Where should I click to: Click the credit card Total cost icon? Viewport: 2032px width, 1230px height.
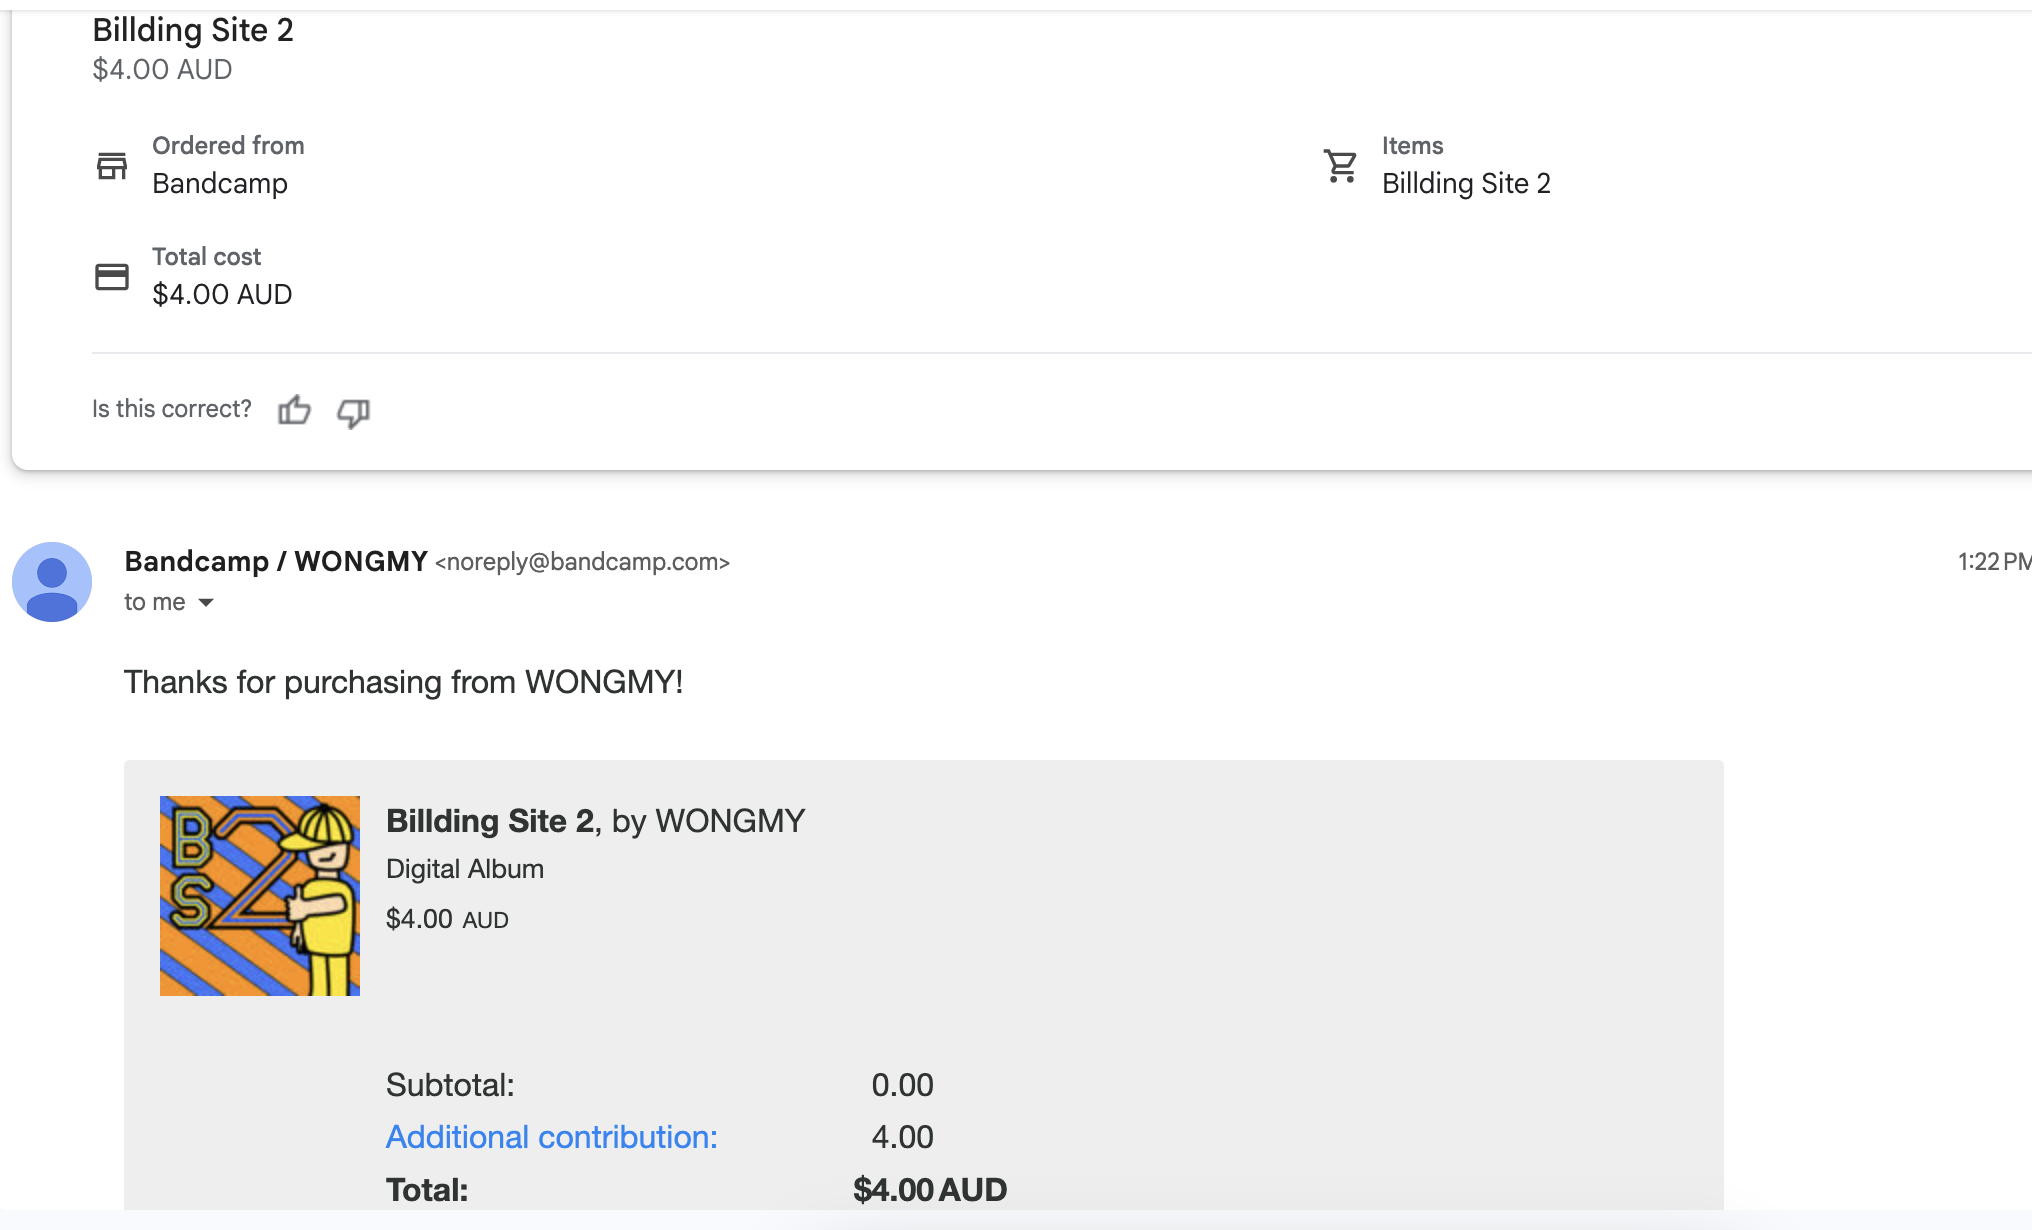(x=112, y=276)
